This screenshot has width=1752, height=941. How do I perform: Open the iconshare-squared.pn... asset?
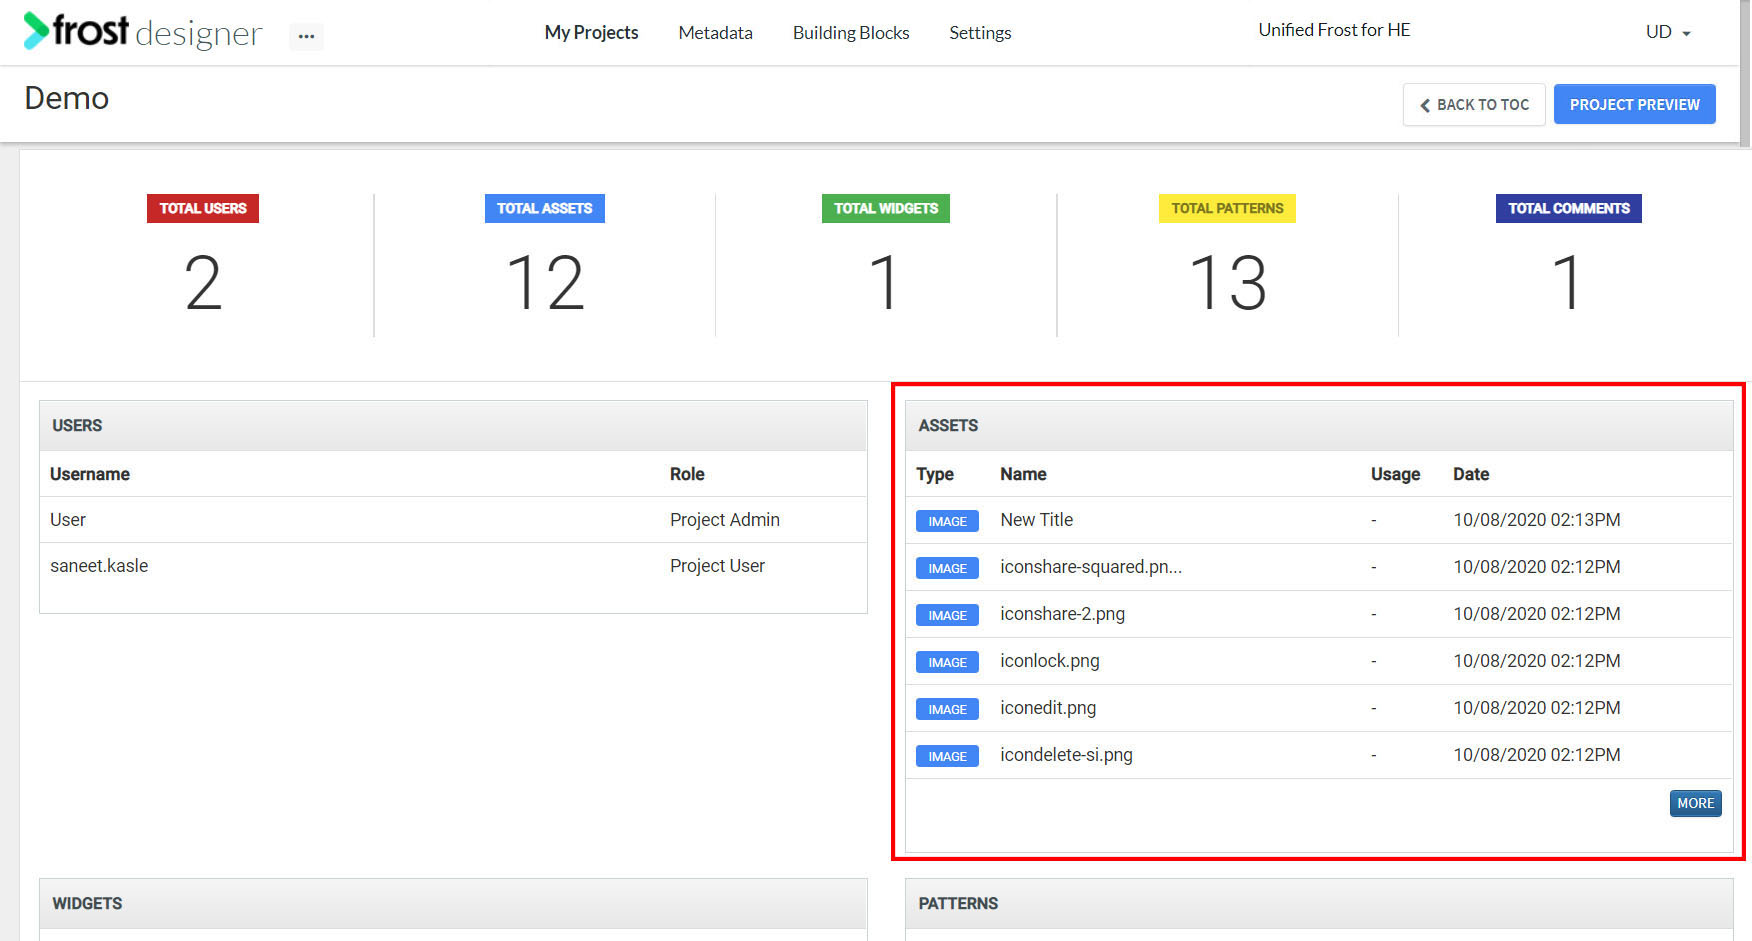coord(1091,567)
